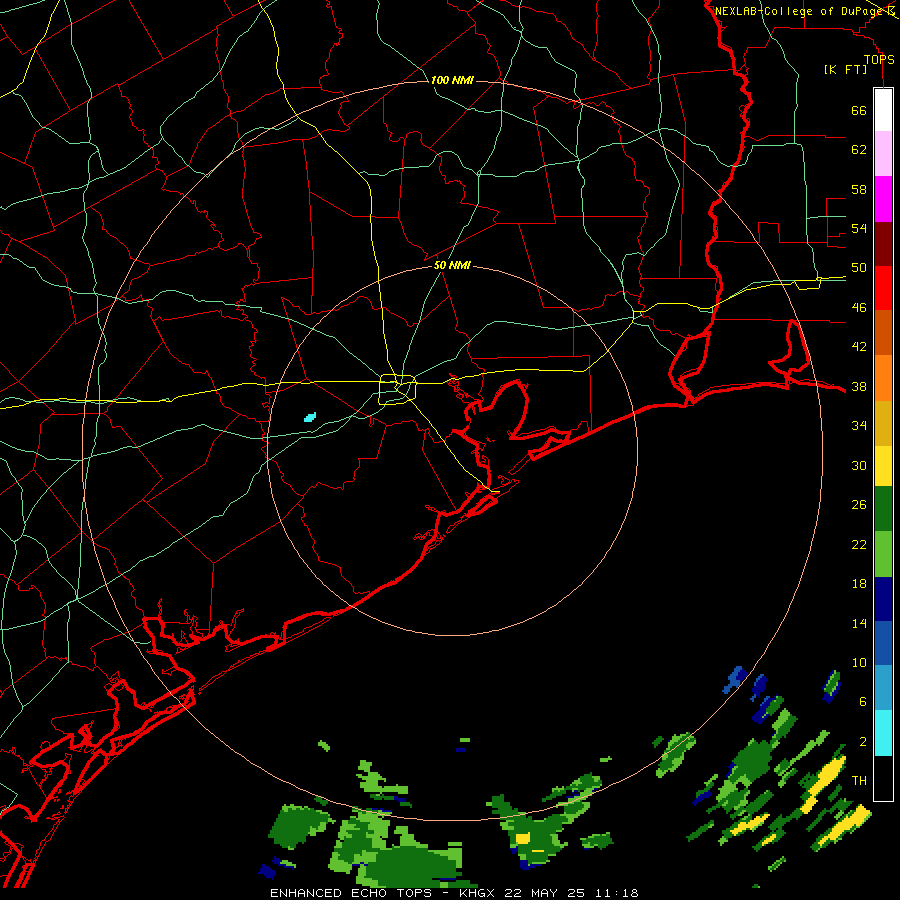The image size is (900, 900).
Task: Click the ENHANCED ECHO TOPS product title
Action: [351, 893]
